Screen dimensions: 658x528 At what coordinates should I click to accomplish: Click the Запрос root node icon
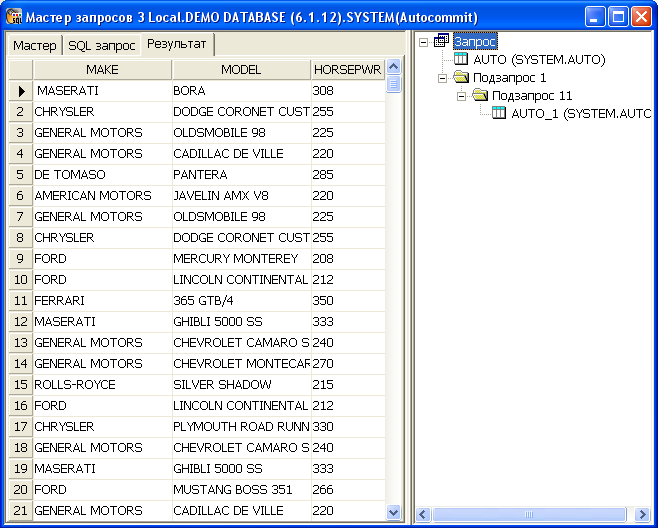pos(442,42)
